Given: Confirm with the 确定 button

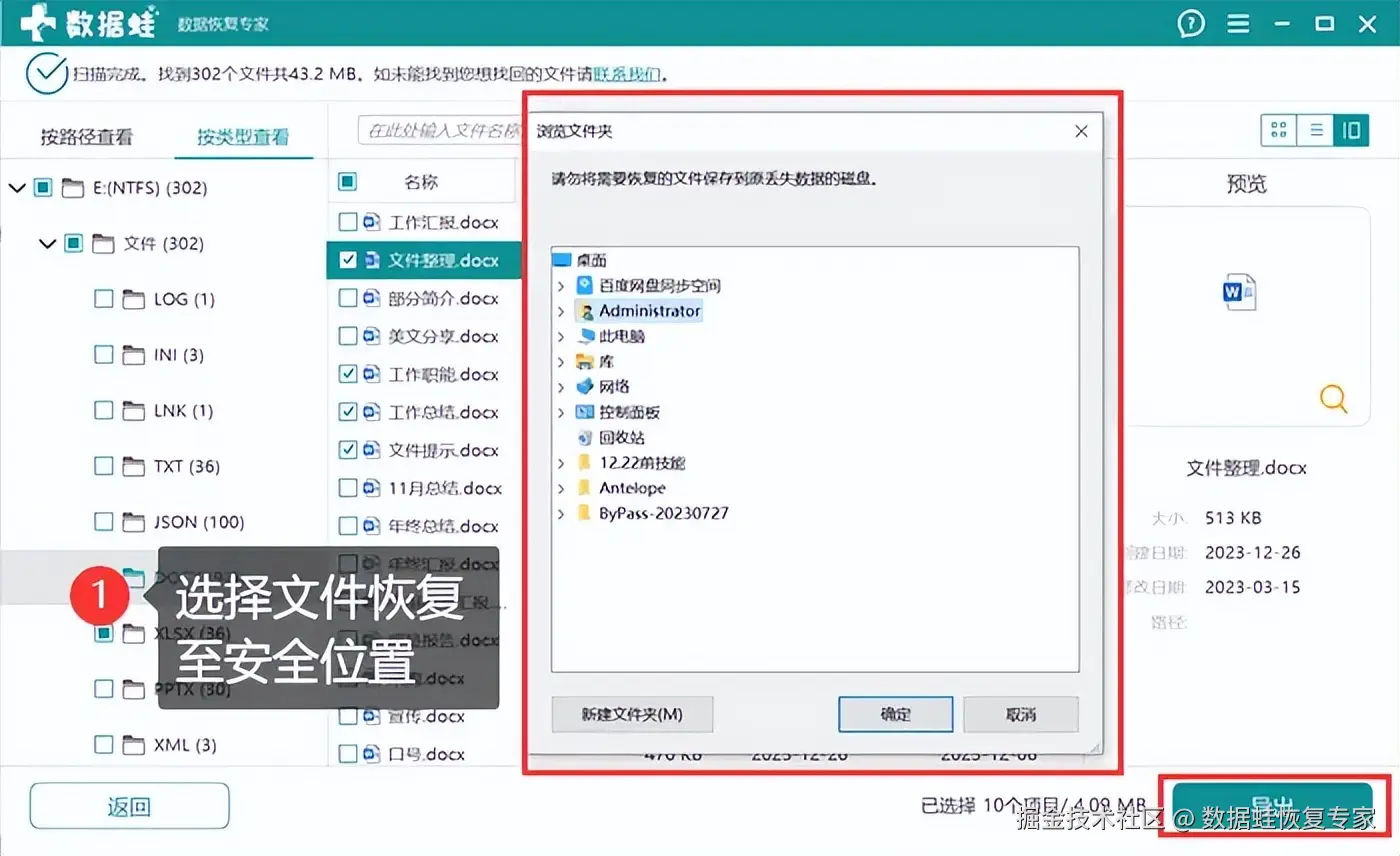Looking at the screenshot, I should tap(895, 714).
